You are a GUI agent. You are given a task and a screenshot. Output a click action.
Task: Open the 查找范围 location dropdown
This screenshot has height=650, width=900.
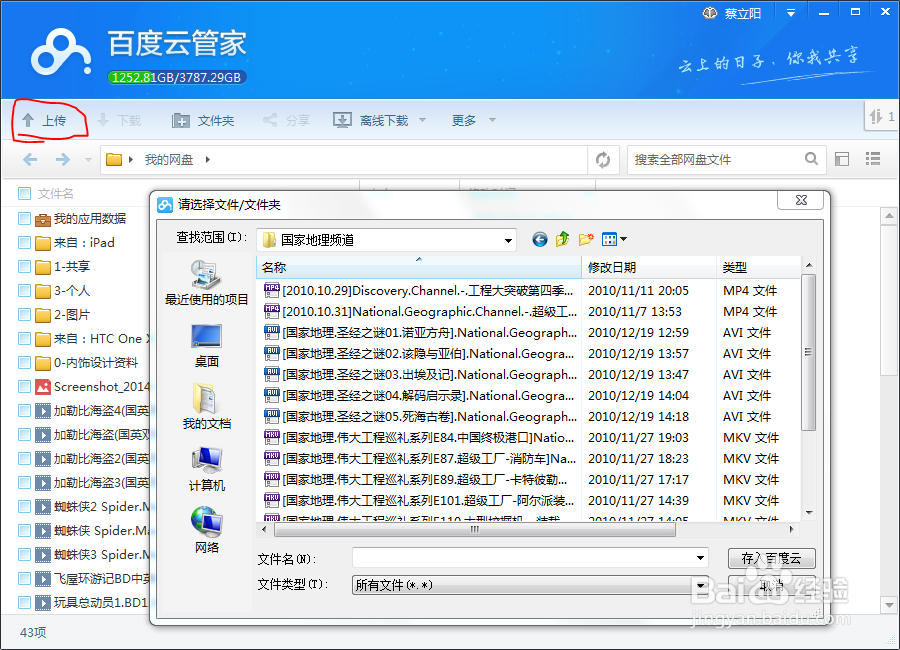508,239
